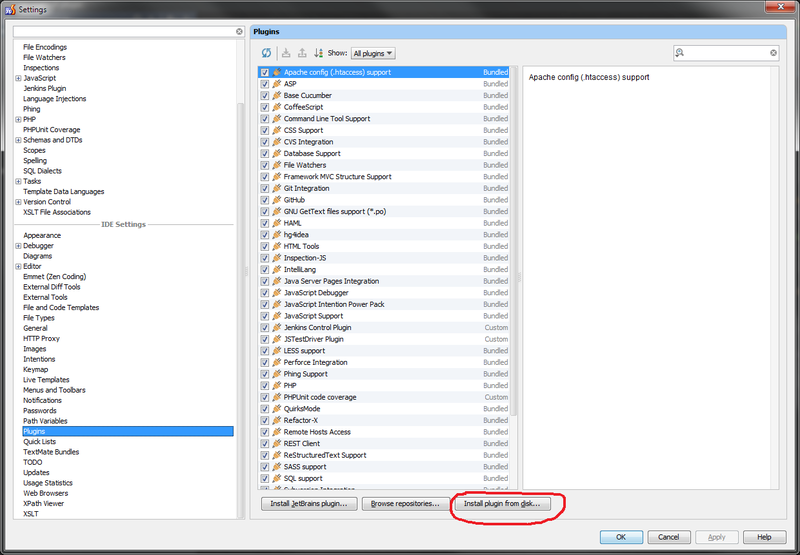
Task: Disable the JSTestDriver Plugin checkbox
Action: click(x=265, y=339)
